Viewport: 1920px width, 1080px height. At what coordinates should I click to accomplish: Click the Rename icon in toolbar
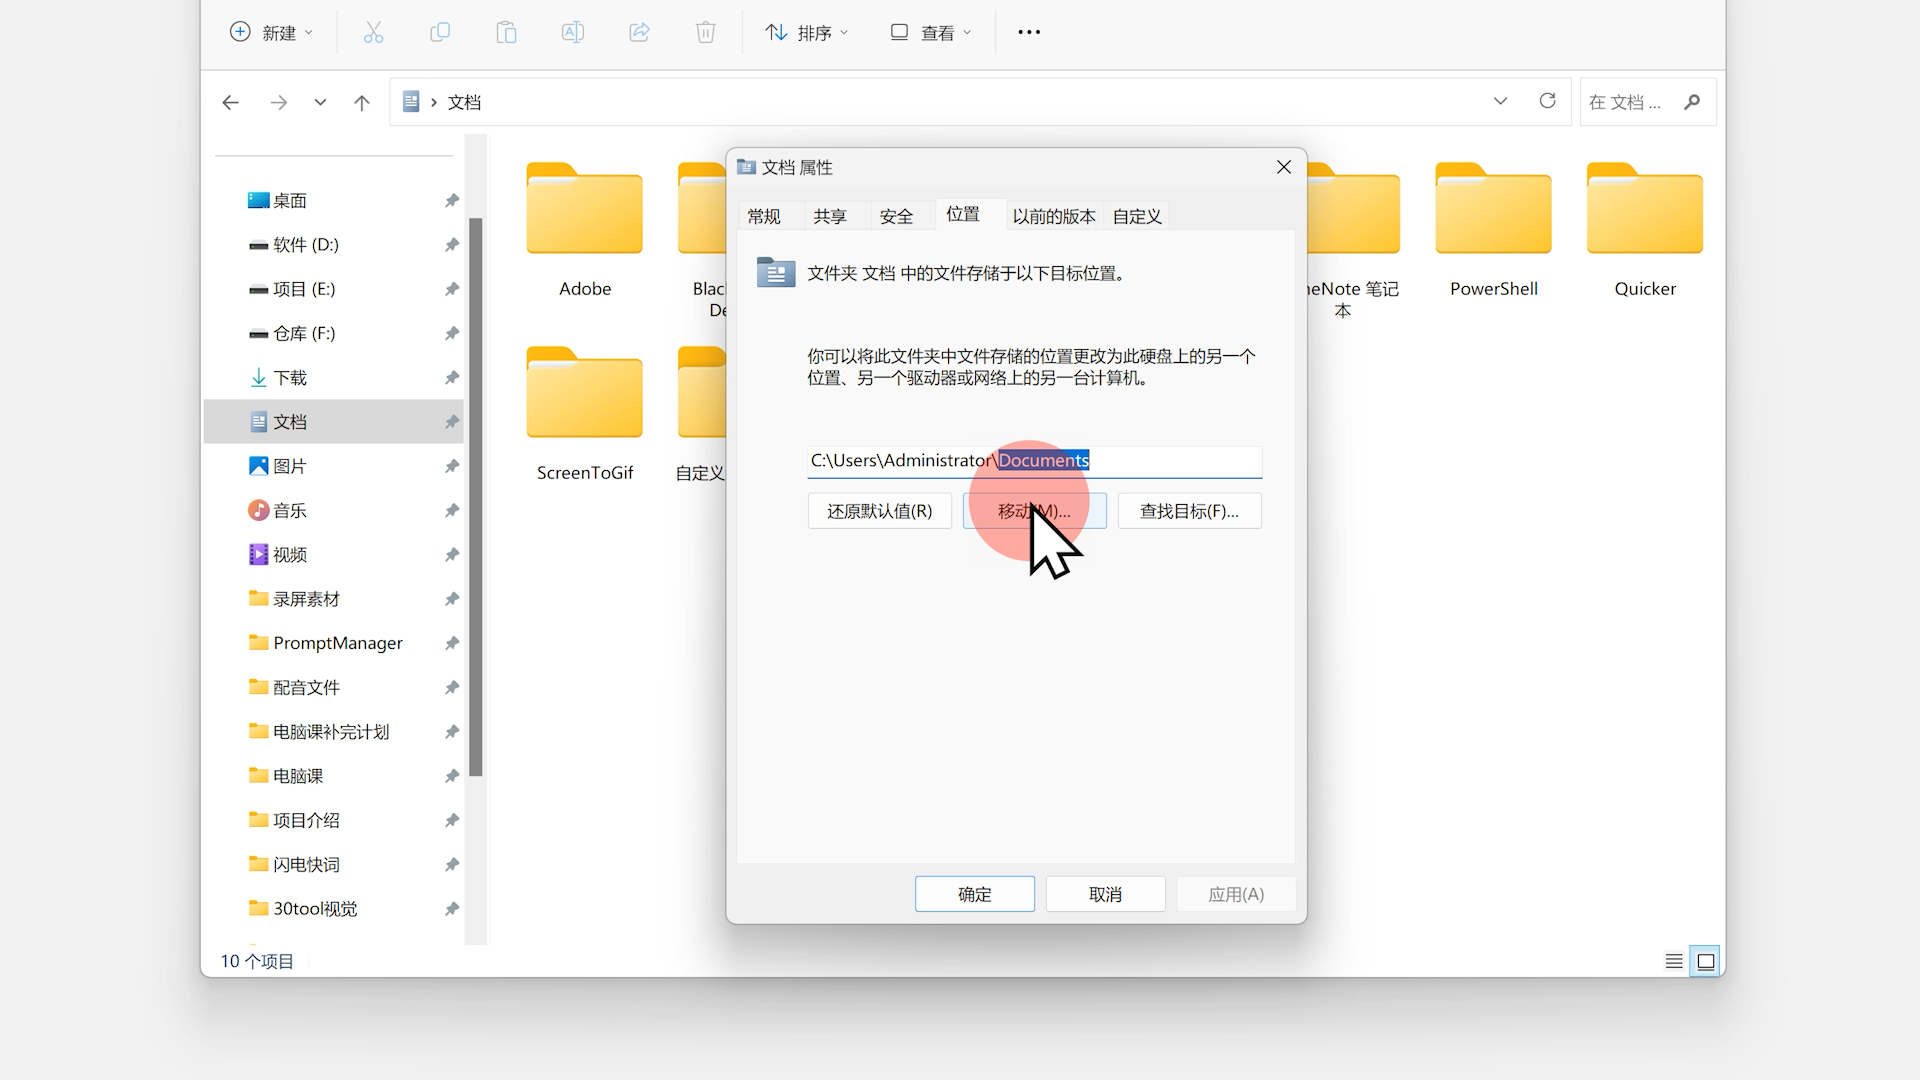tap(573, 33)
